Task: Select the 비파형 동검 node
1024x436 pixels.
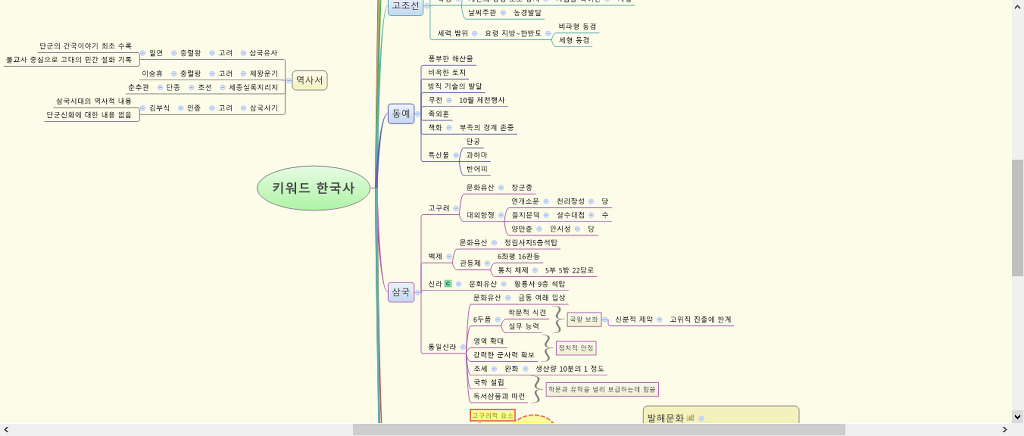Action: click(577, 27)
